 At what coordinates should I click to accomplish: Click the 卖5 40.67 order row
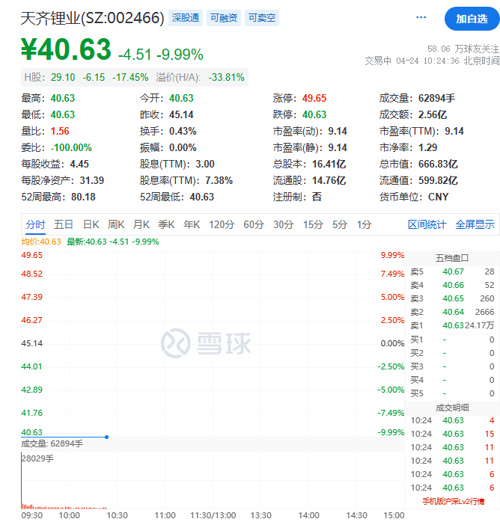[452, 272]
